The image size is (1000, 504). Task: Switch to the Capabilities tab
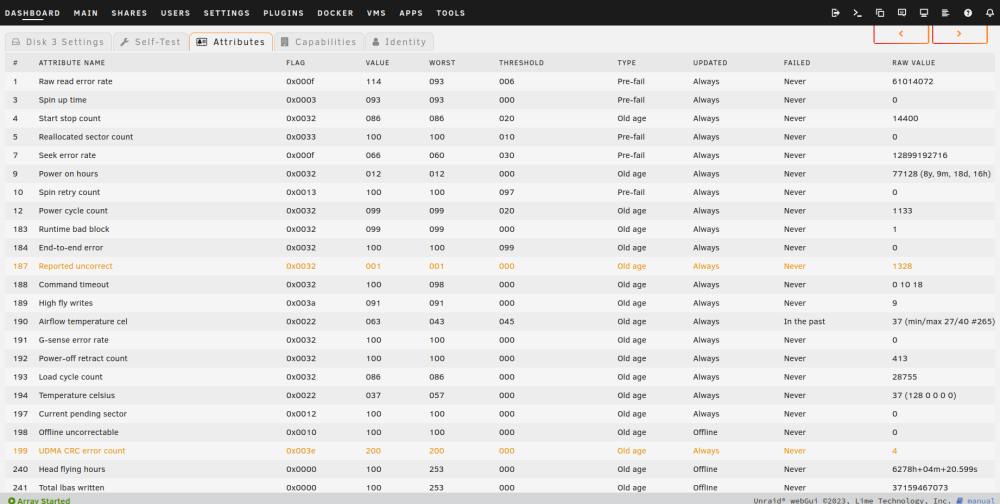coord(319,42)
